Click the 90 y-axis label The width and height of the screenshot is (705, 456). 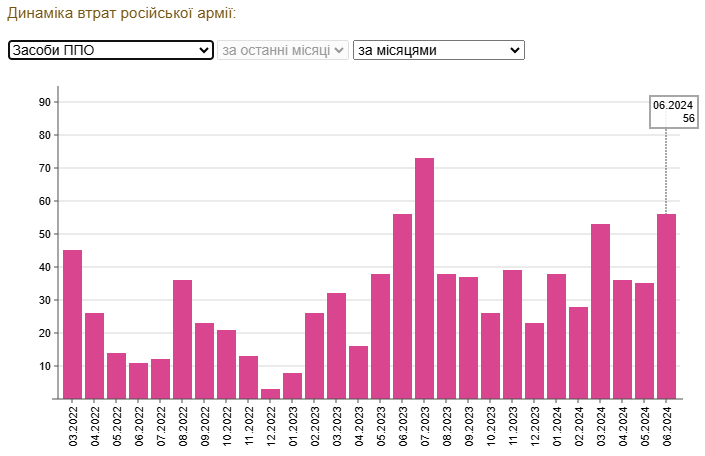(x=45, y=102)
